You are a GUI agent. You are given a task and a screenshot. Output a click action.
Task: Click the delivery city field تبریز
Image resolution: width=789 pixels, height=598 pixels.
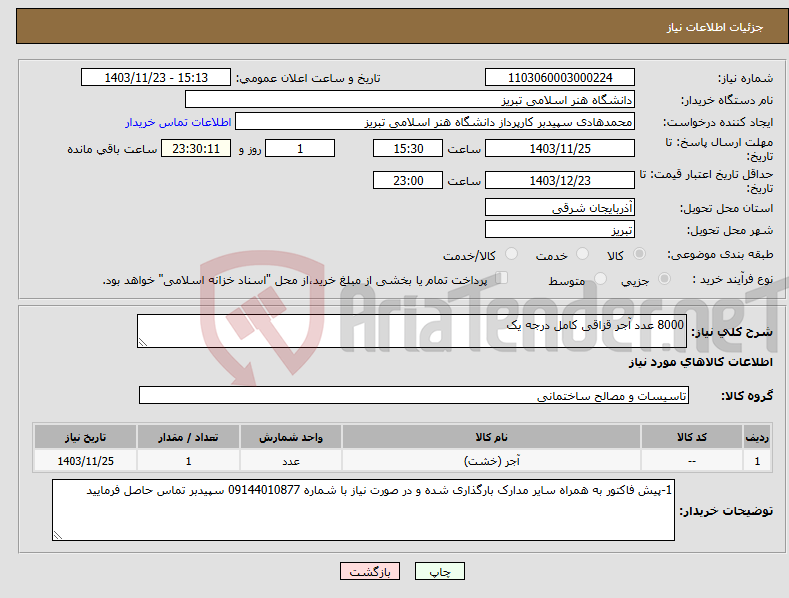tap(560, 230)
